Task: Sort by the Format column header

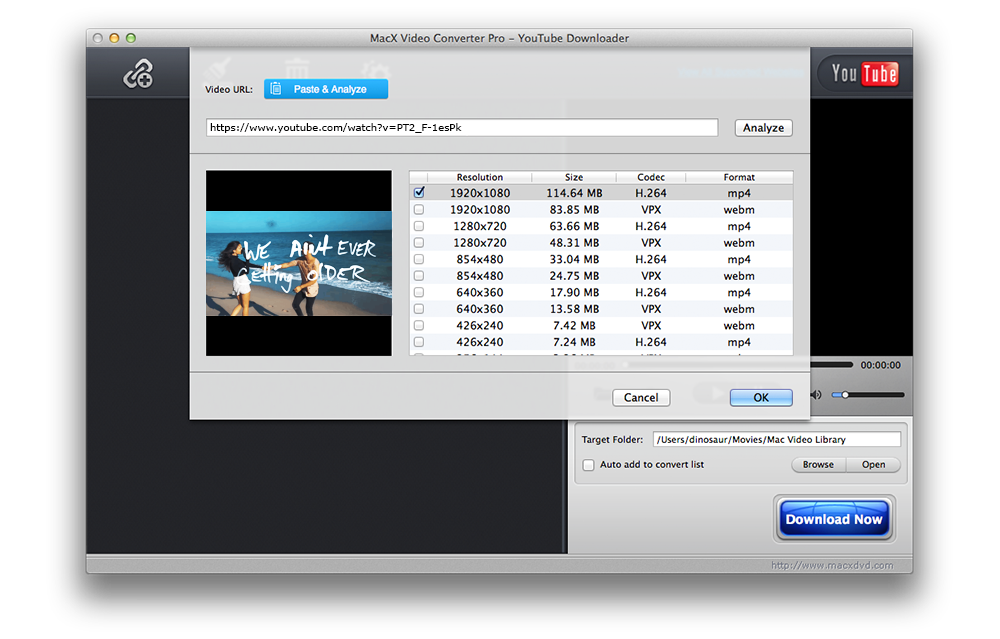Action: point(739,177)
